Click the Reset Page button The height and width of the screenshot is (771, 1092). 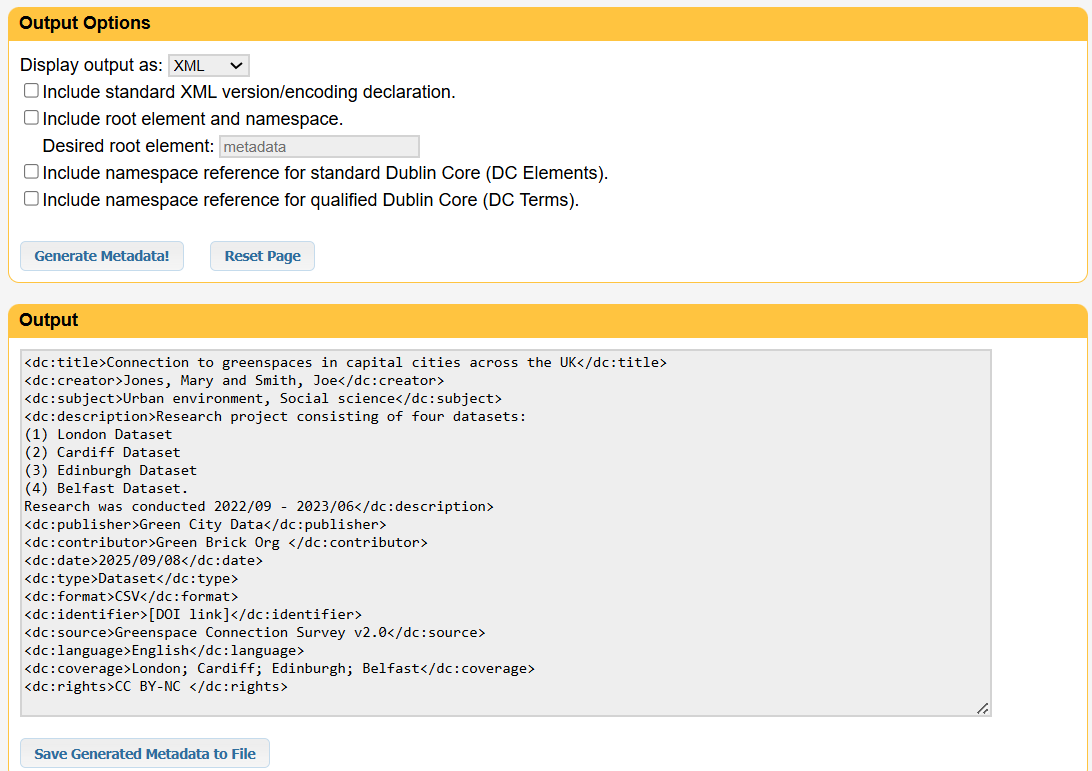(x=262, y=256)
